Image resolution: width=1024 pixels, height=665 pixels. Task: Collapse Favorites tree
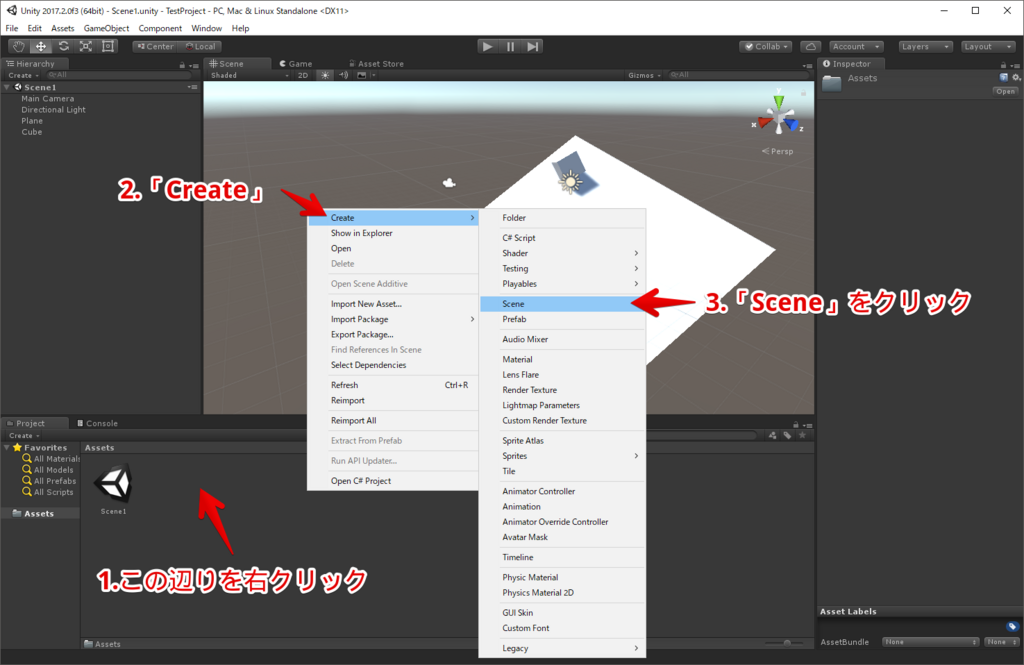tap(7, 447)
